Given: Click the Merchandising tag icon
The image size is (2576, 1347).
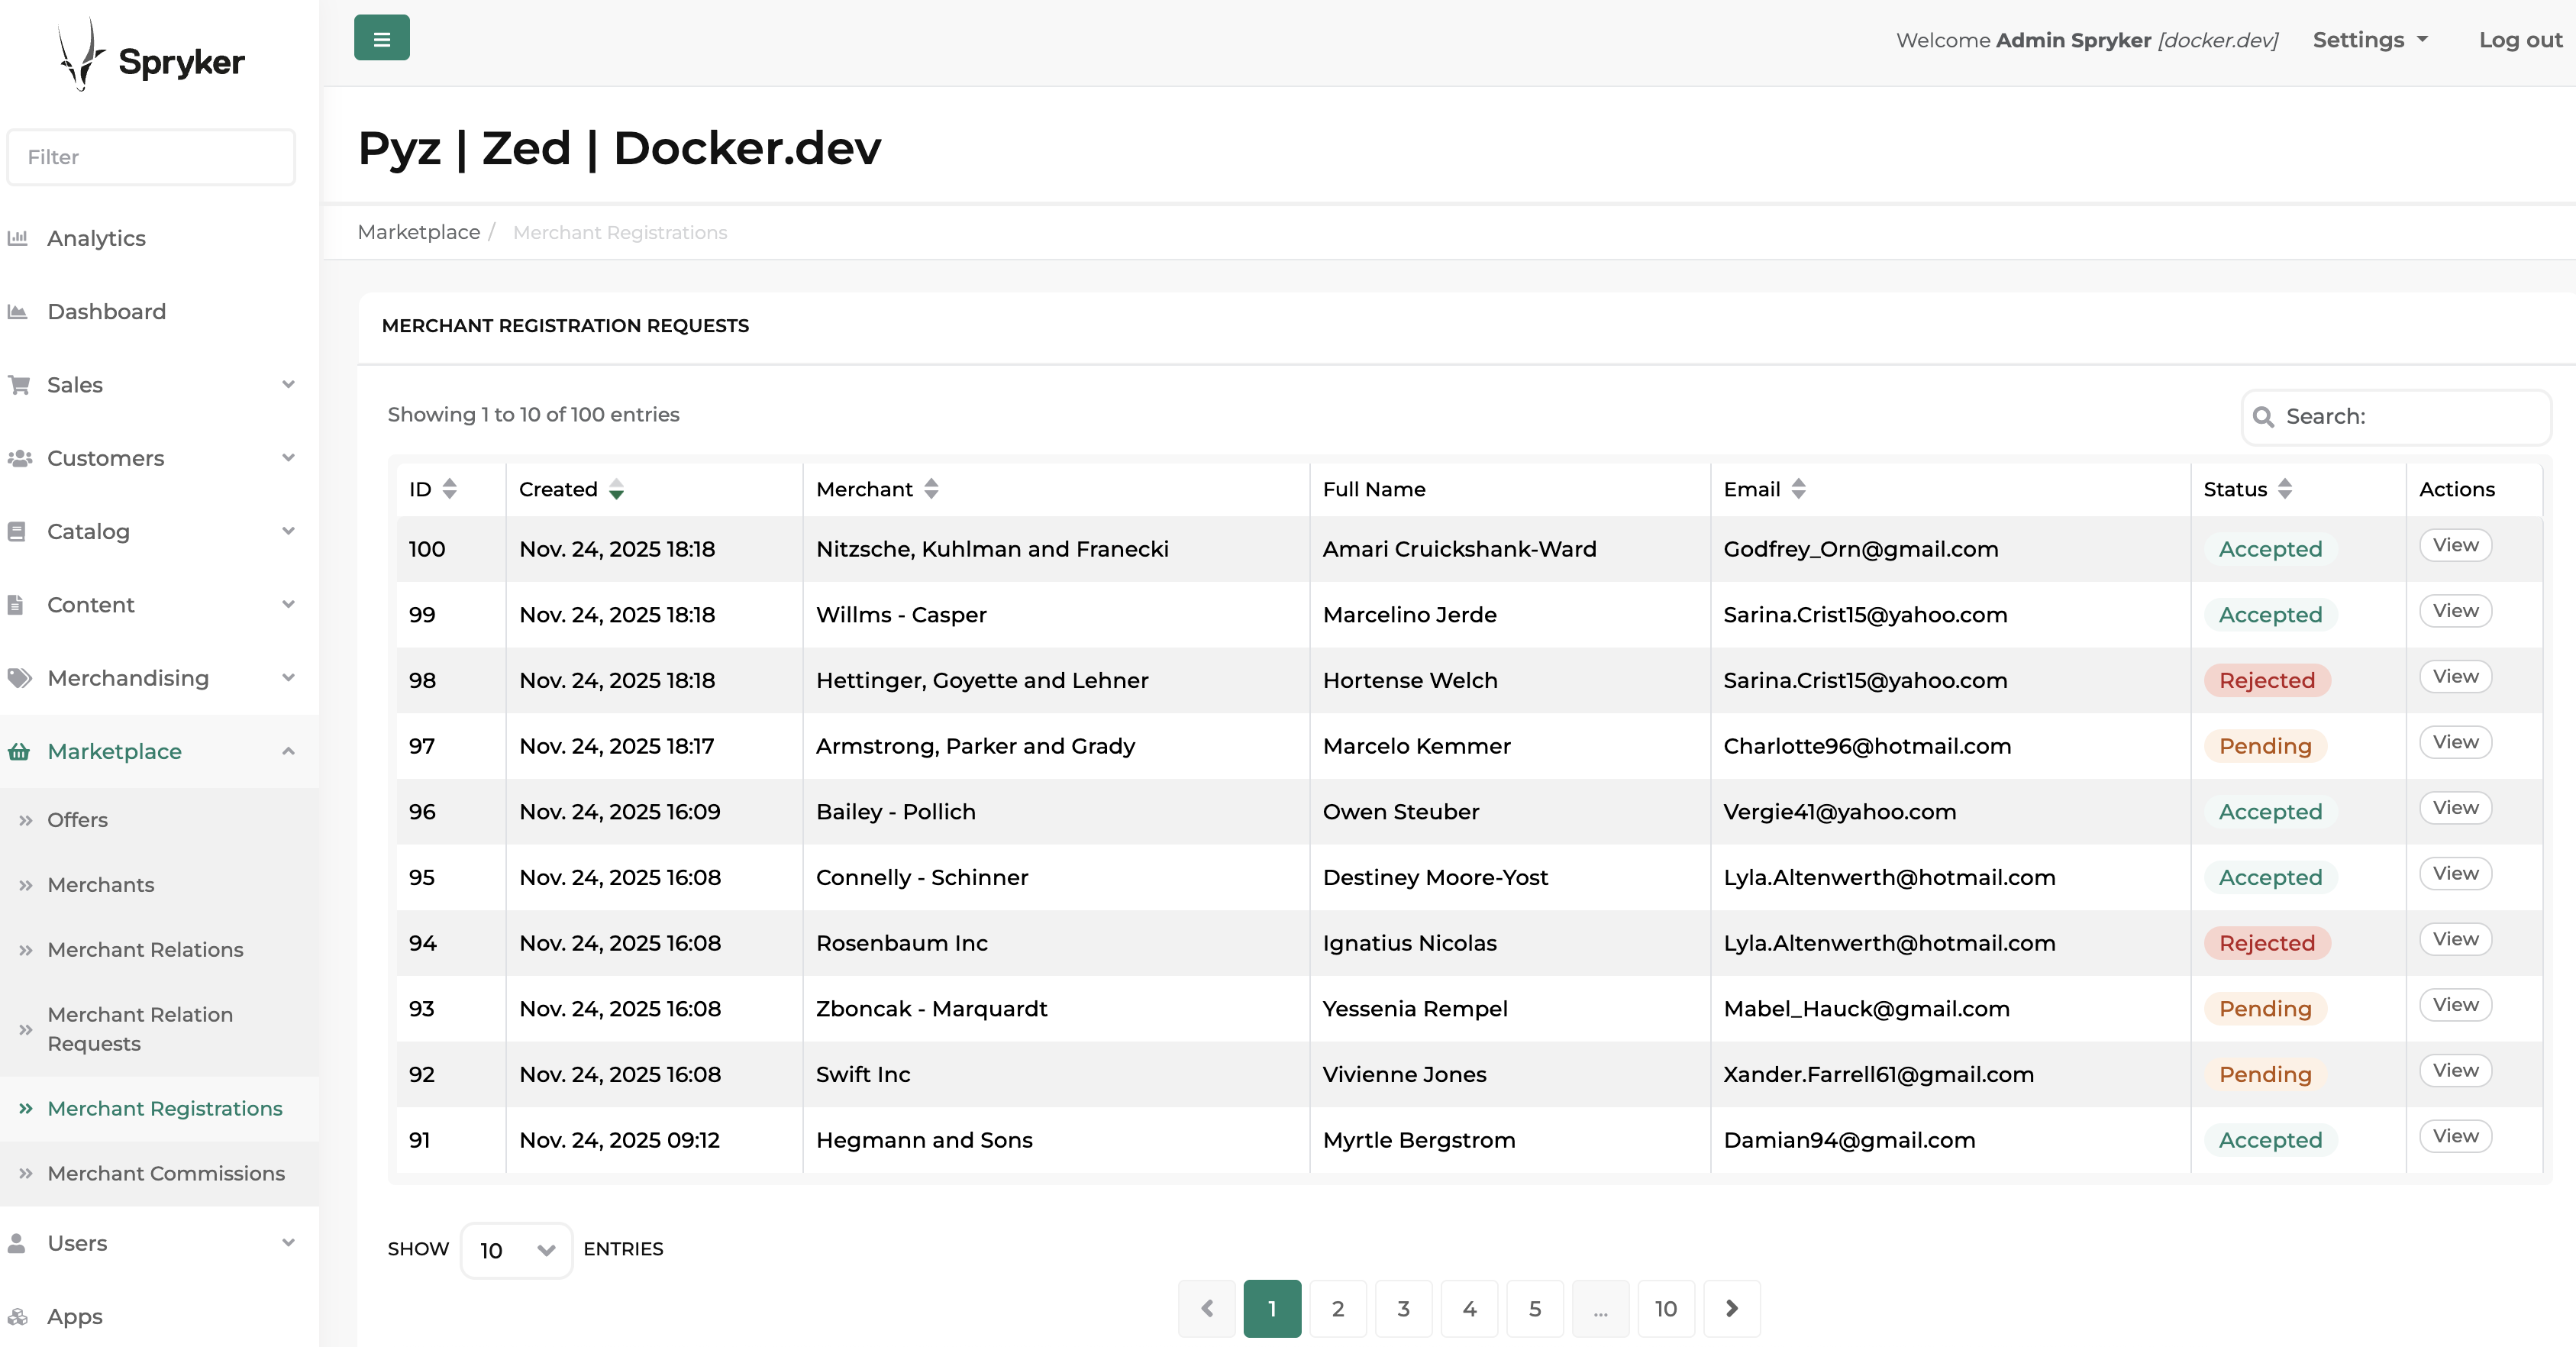Looking at the screenshot, I should tap(19, 678).
